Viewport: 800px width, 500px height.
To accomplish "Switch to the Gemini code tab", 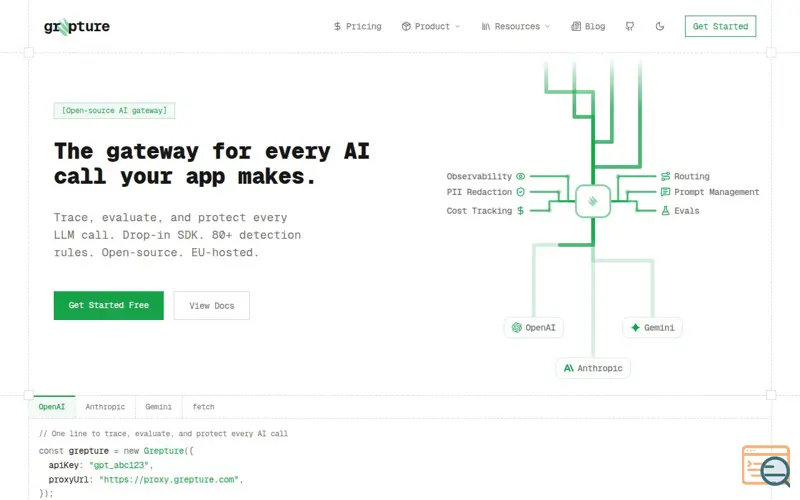I will click(159, 407).
